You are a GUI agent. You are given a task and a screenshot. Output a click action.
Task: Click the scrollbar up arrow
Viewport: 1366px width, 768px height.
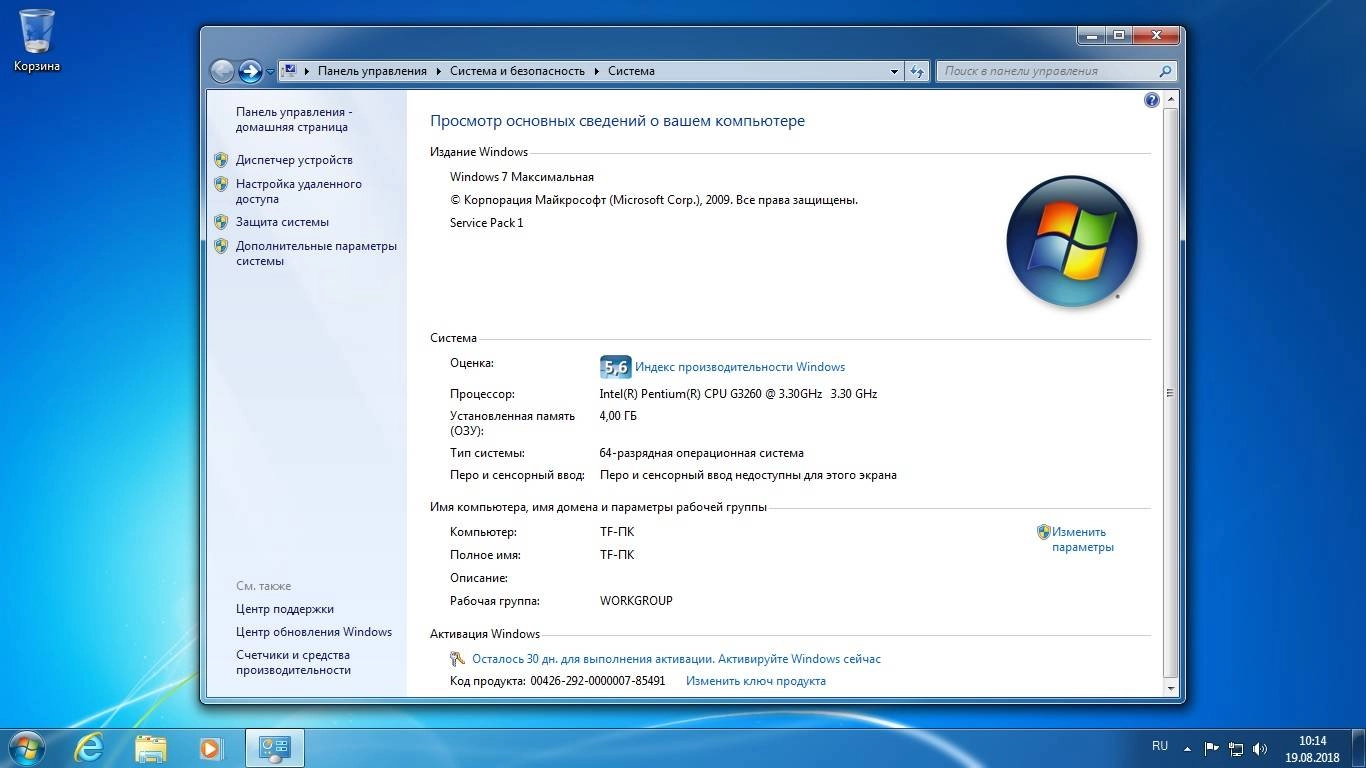(x=1172, y=100)
